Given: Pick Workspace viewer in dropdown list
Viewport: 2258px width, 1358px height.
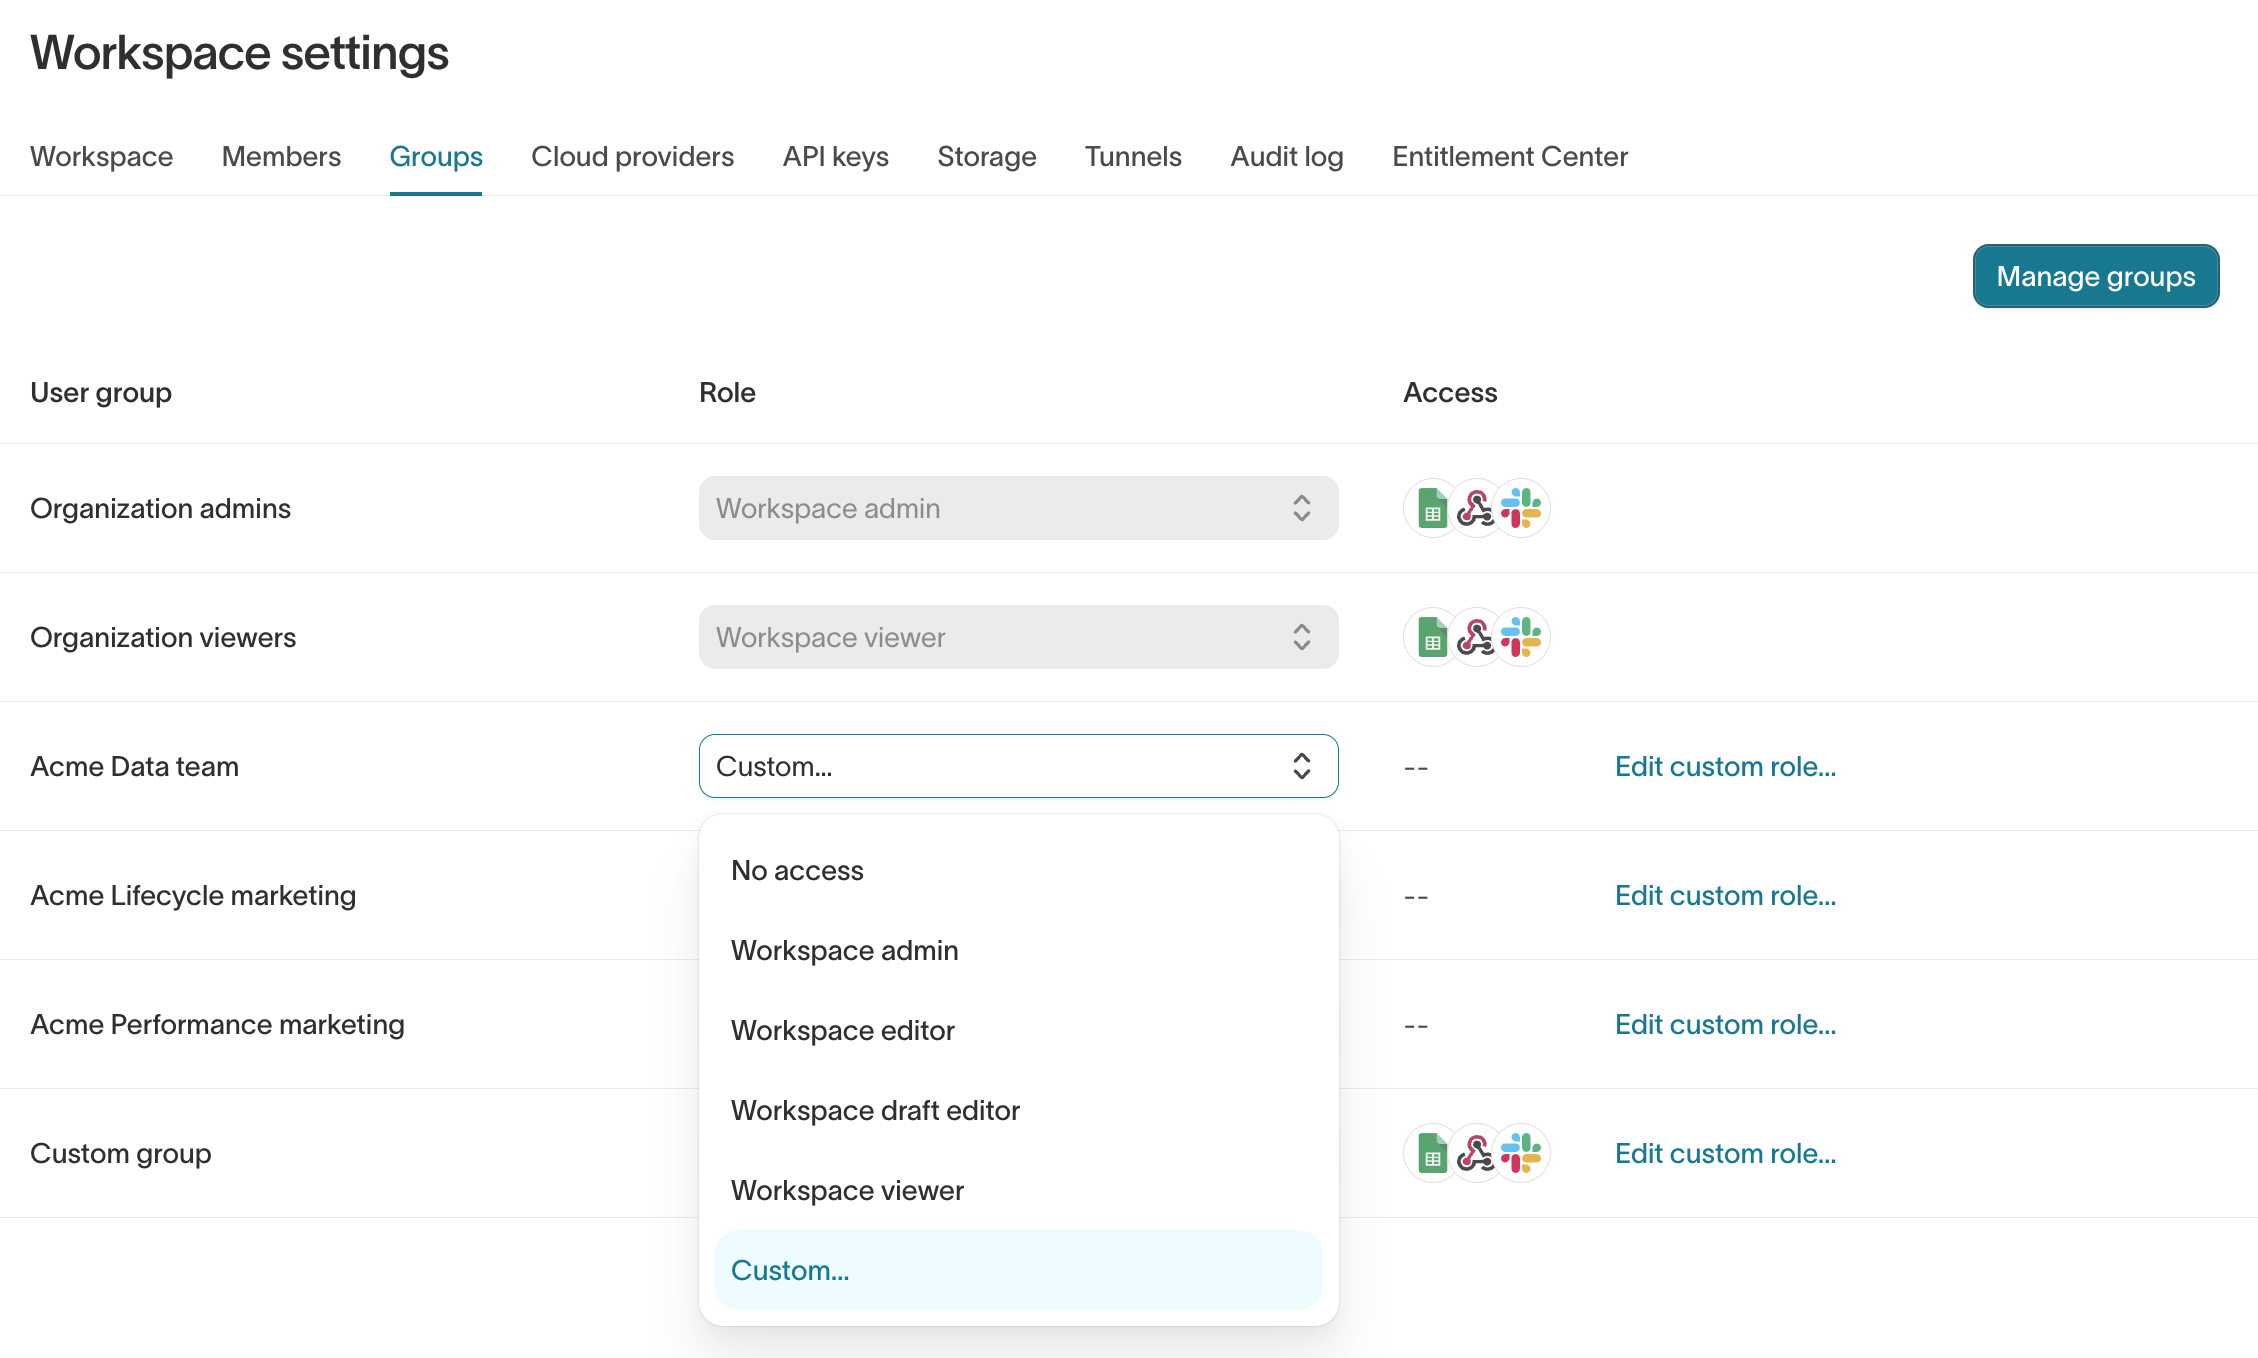Looking at the screenshot, I should [x=1018, y=1190].
